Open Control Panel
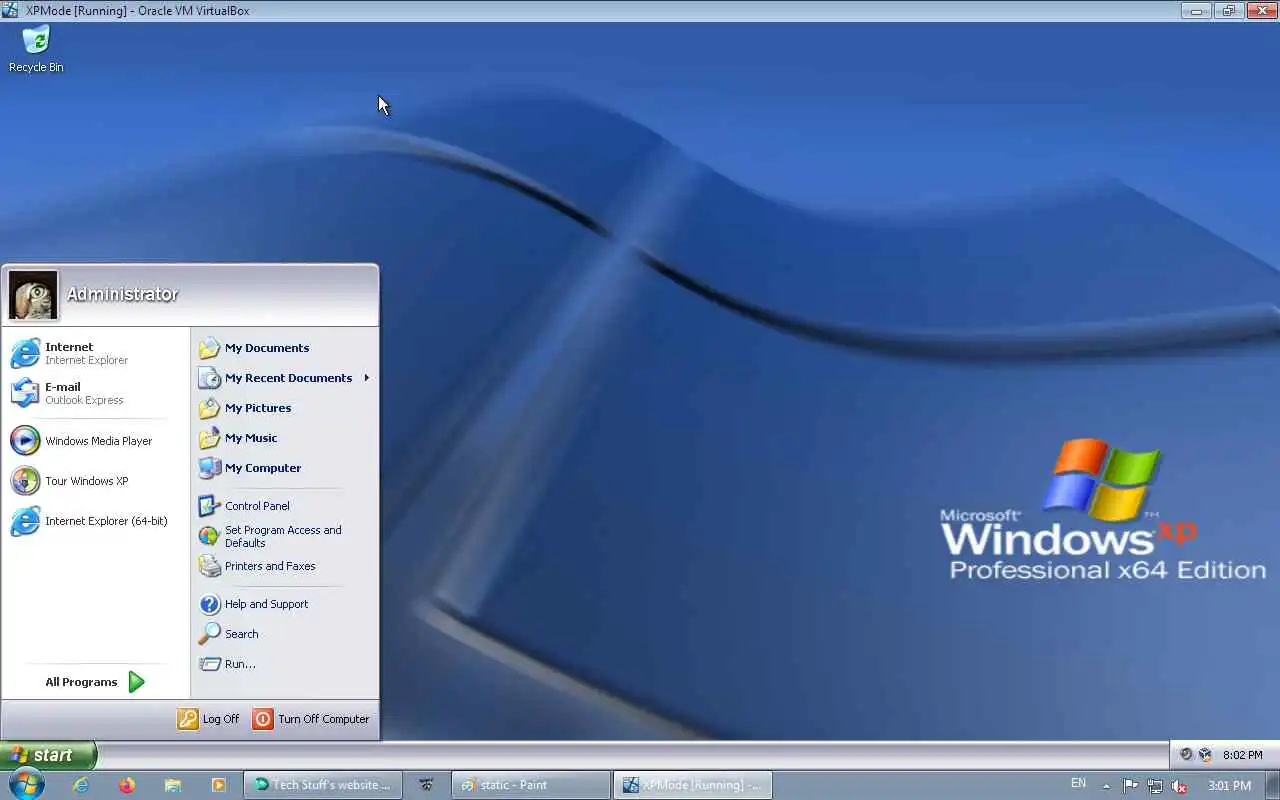 click(x=285, y=506)
